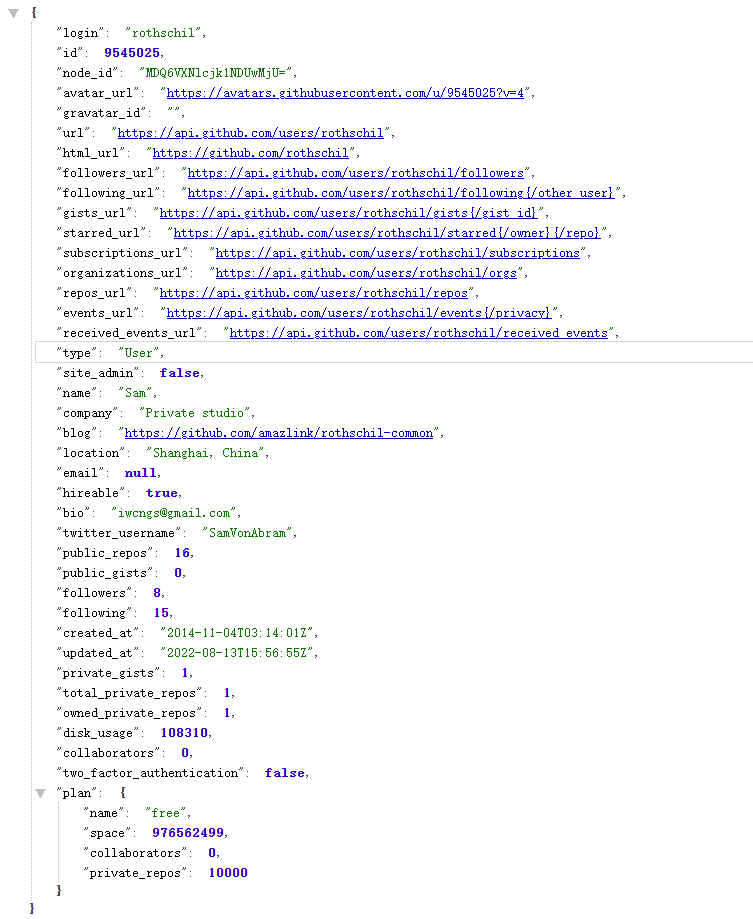Click the two_factor_authentication value false
753x919 pixels.
point(285,772)
